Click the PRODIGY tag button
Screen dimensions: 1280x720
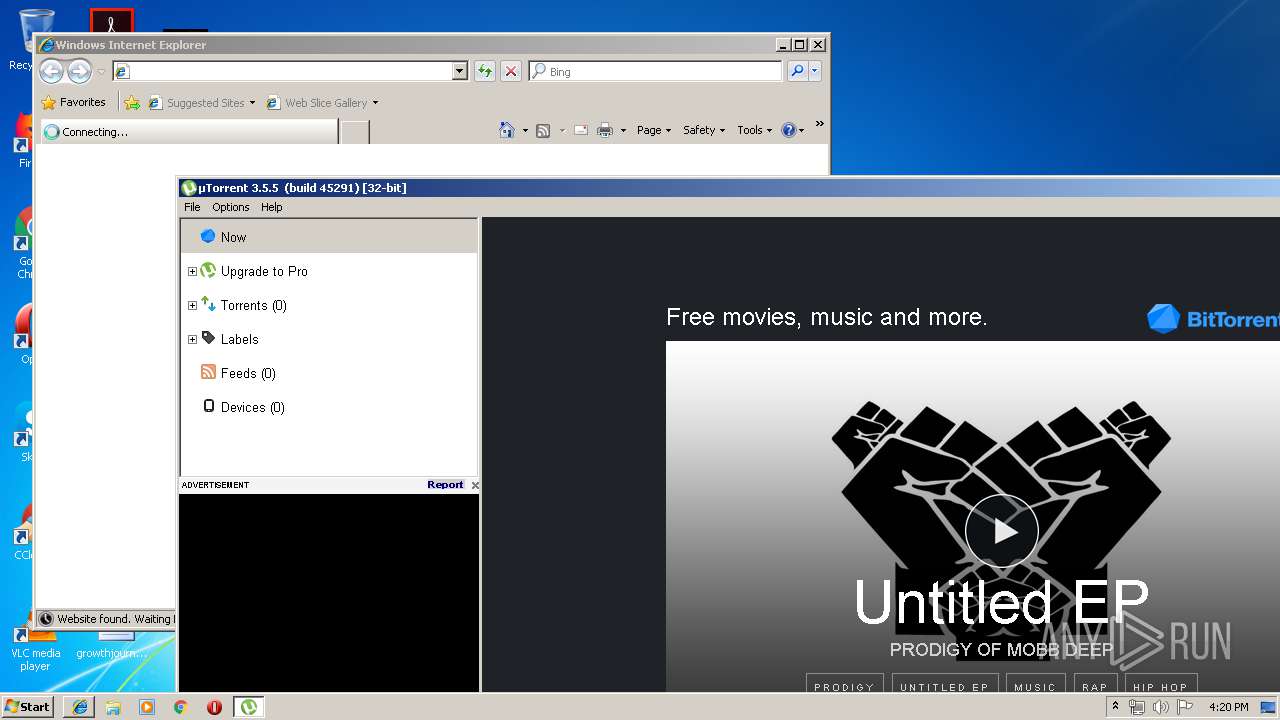[x=844, y=686]
